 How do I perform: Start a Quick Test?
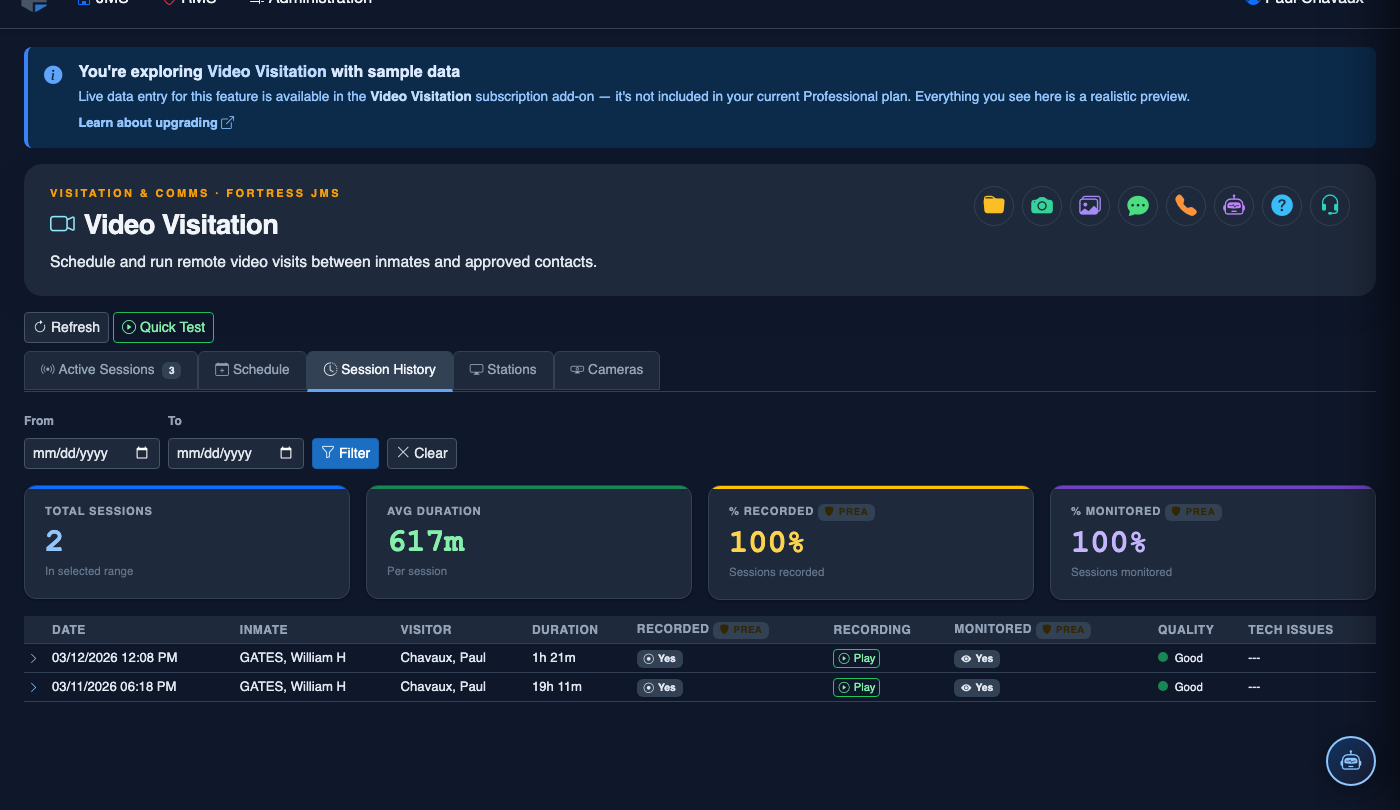[163, 327]
